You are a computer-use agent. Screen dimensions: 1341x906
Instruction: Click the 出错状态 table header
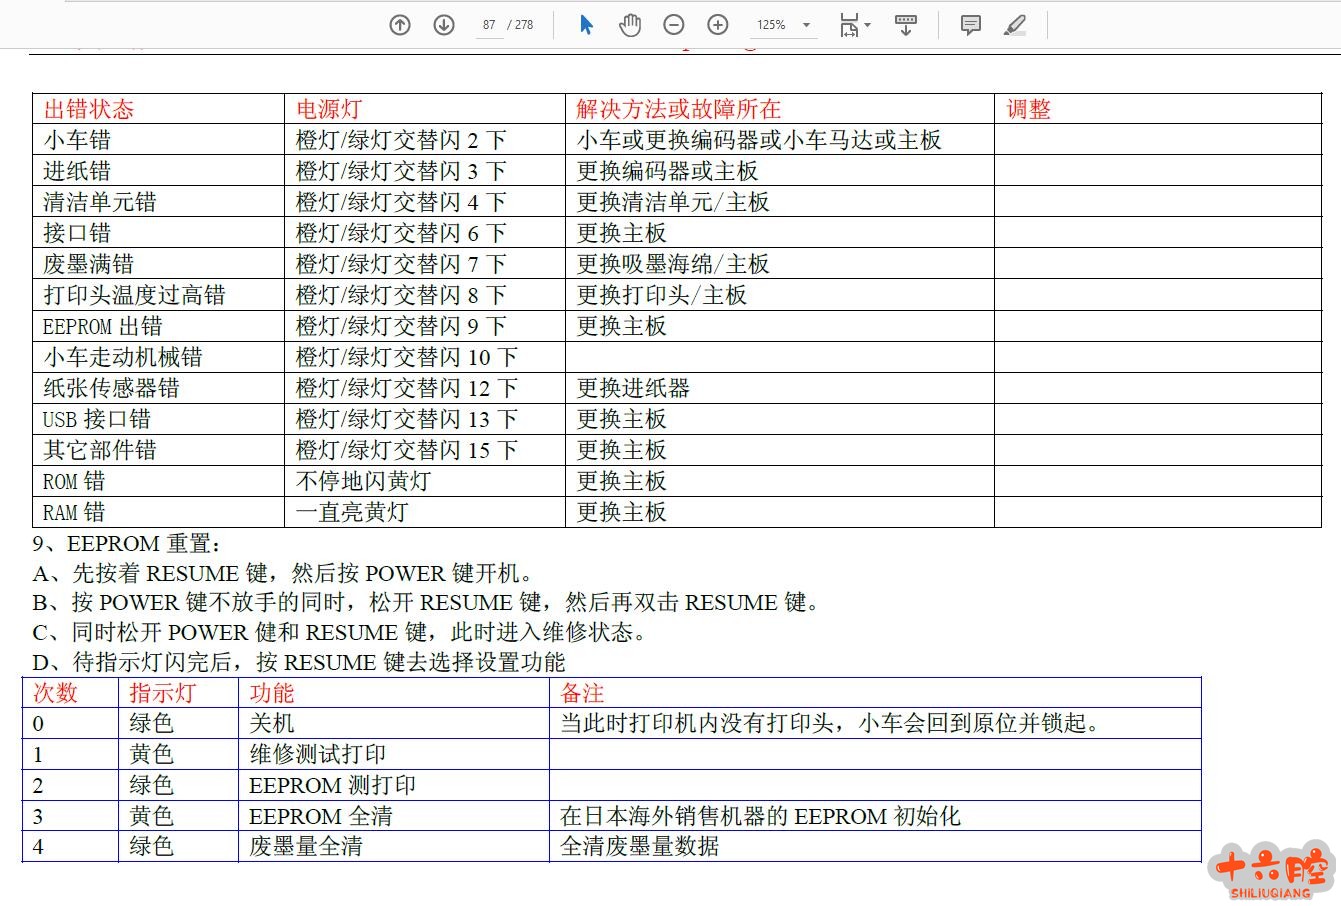[89, 110]
